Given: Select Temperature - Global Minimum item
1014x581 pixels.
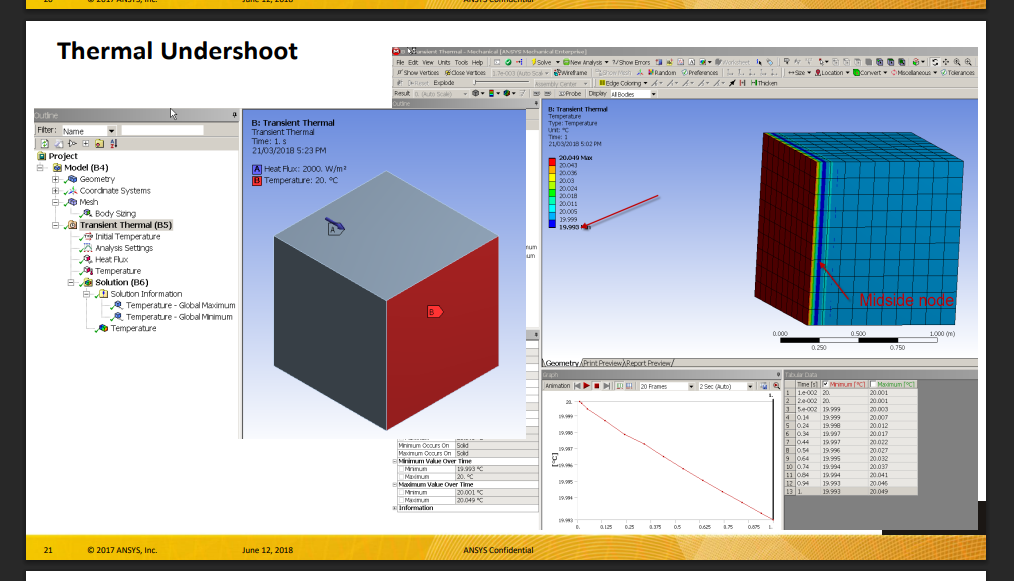Looking at the screenshot, I should (179, 317).
